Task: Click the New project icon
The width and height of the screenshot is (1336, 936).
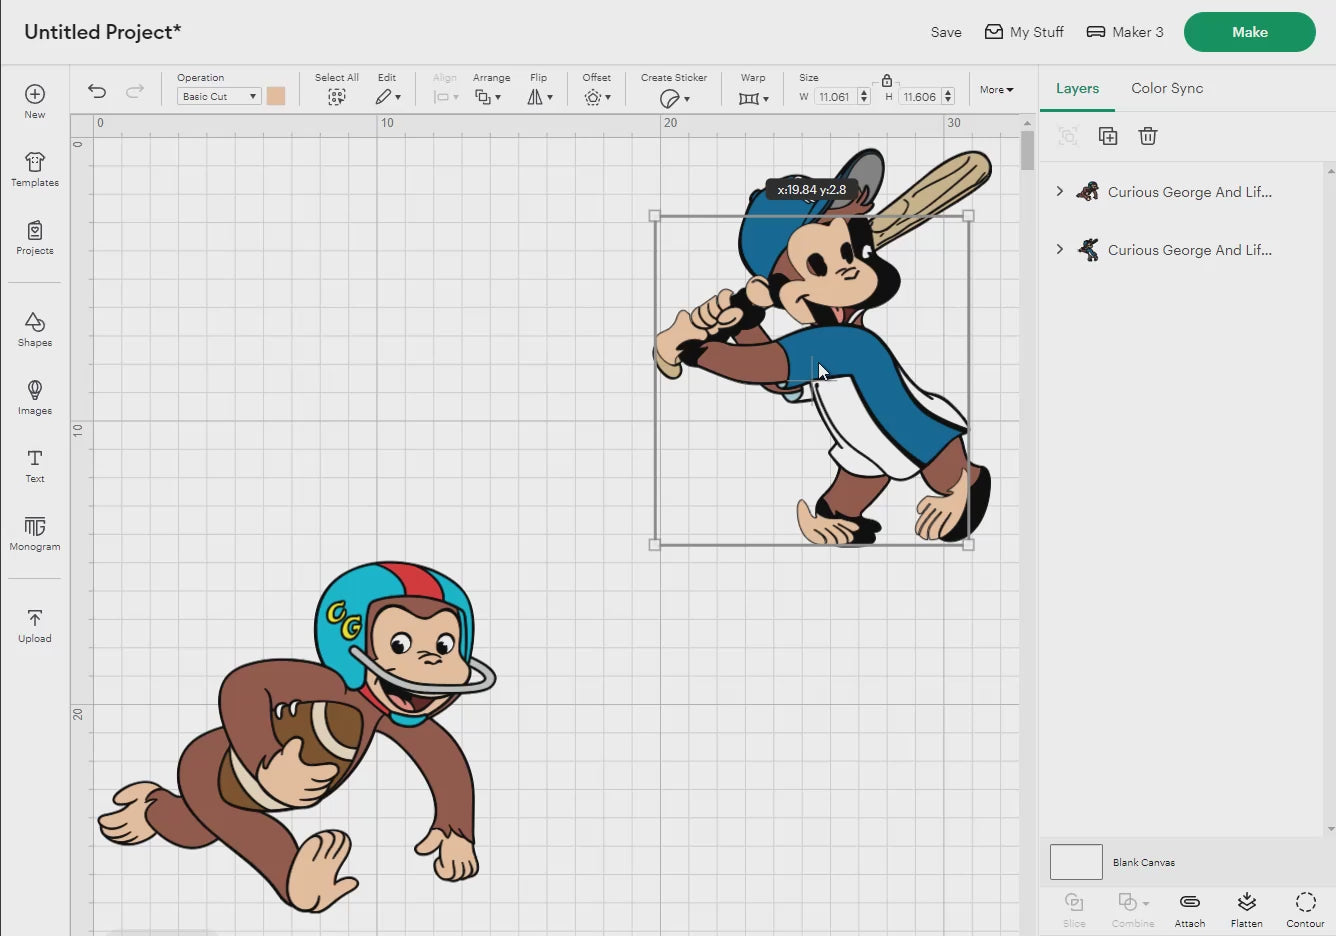Action: (35, 101)
